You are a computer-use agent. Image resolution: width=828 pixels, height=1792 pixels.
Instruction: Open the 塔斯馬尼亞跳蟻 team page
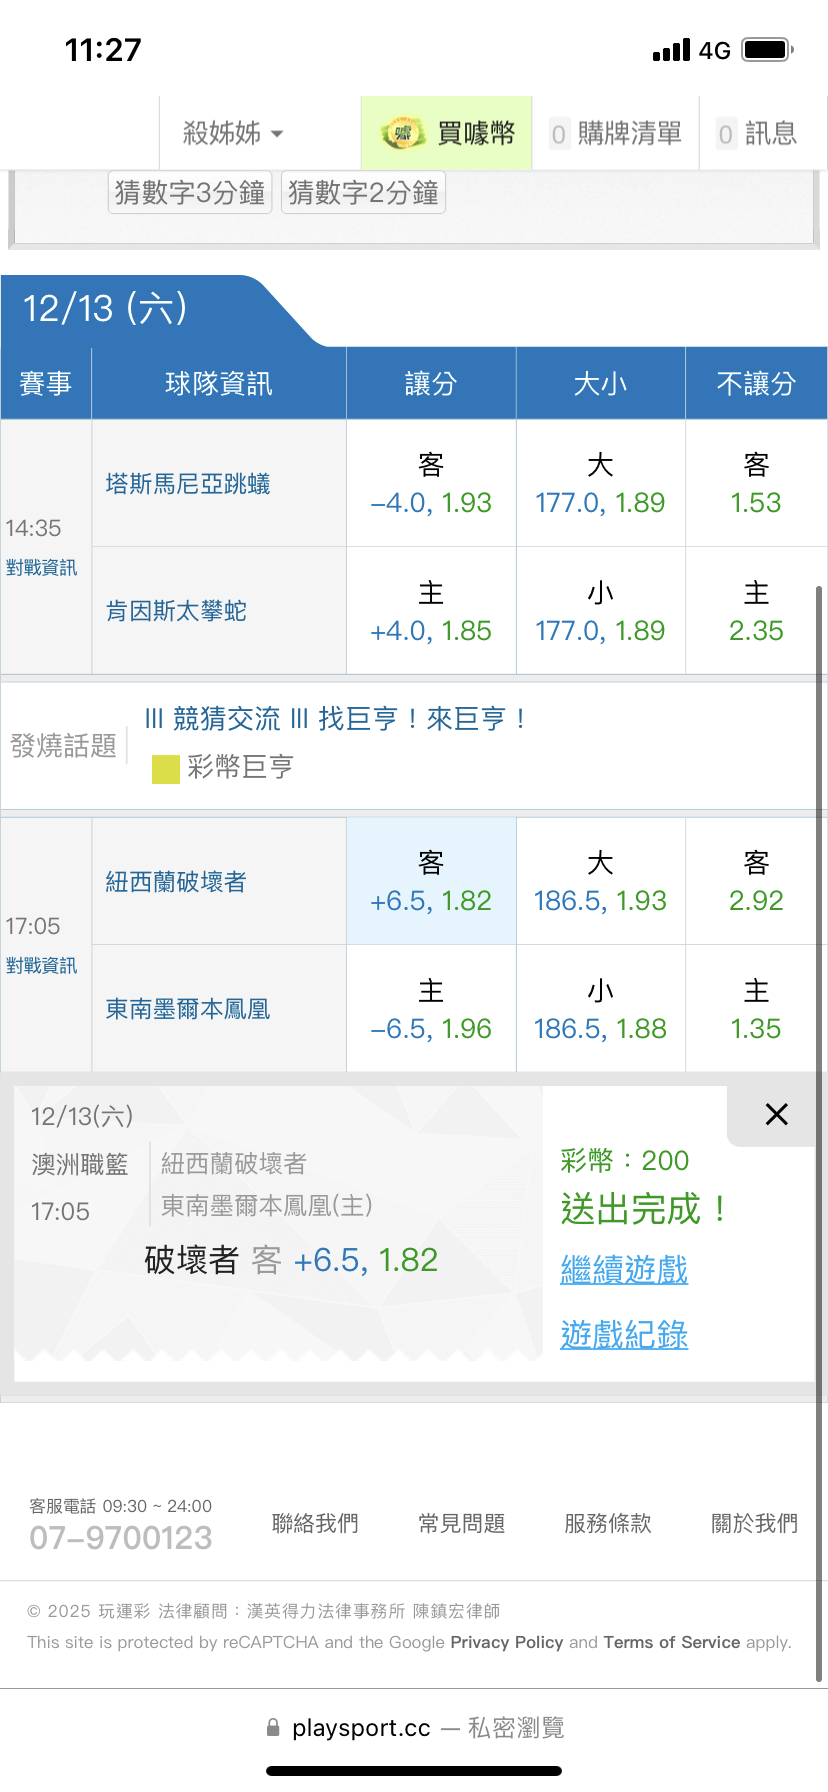[188, 484]
